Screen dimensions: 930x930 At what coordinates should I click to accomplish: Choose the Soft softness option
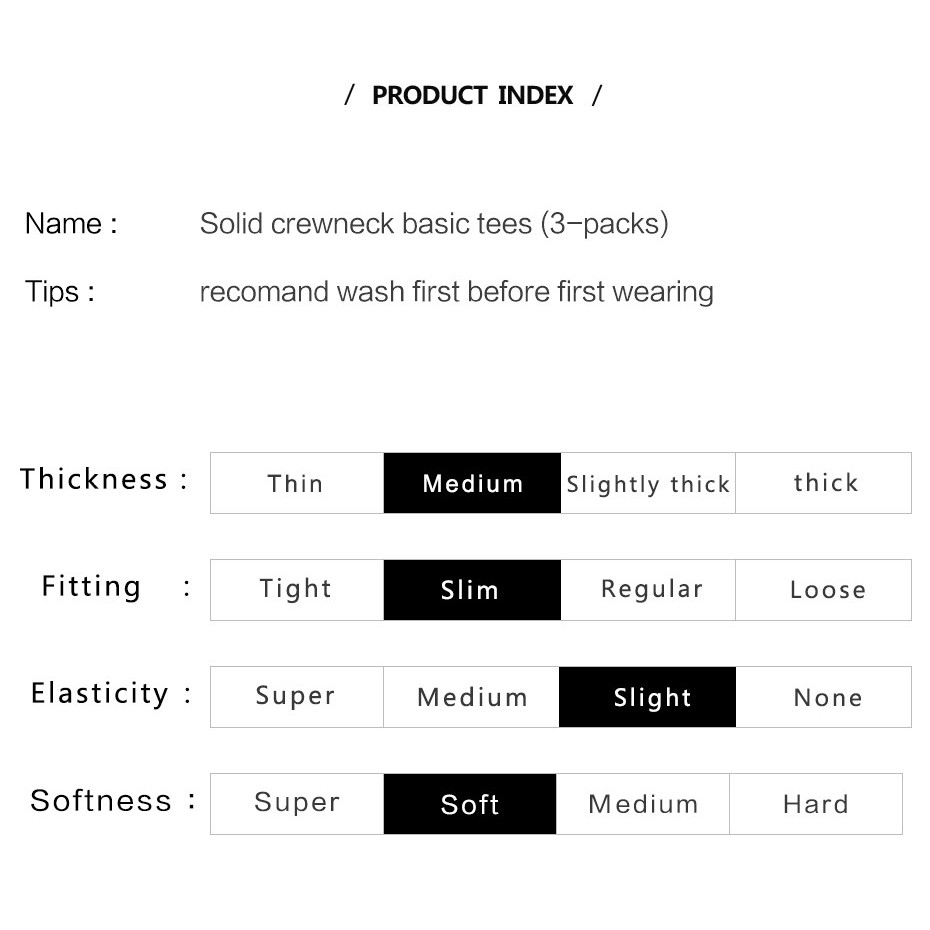pyautogui.click(x=470, y=803)
